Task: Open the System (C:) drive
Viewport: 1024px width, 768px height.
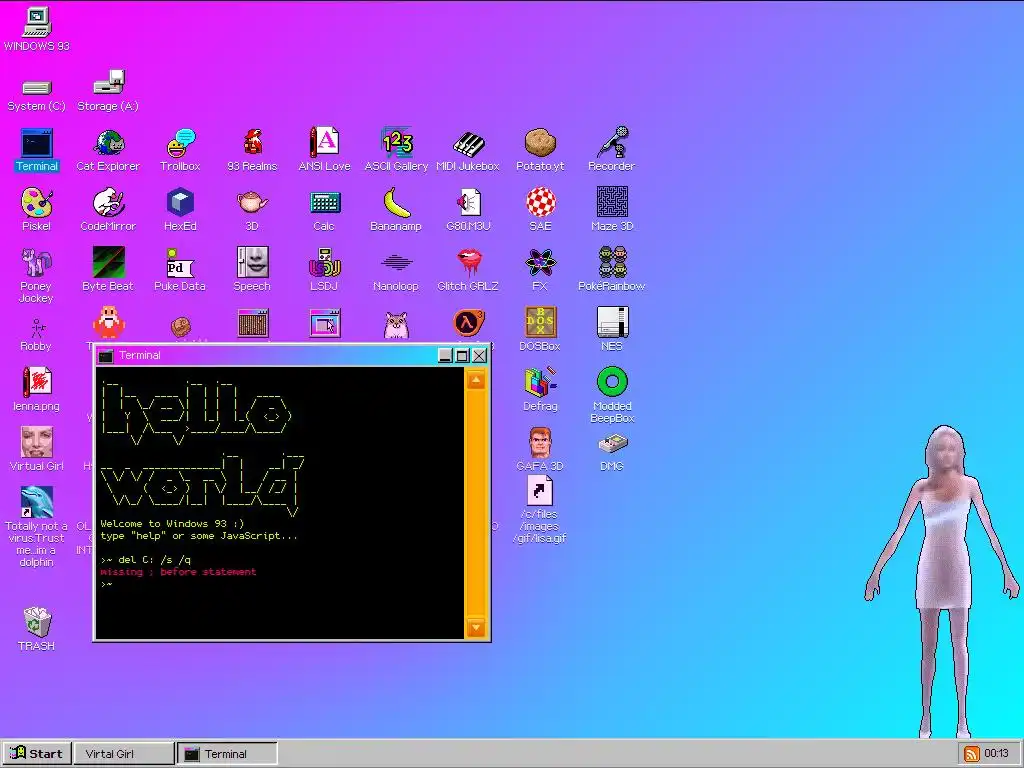Action: (37, 94)
